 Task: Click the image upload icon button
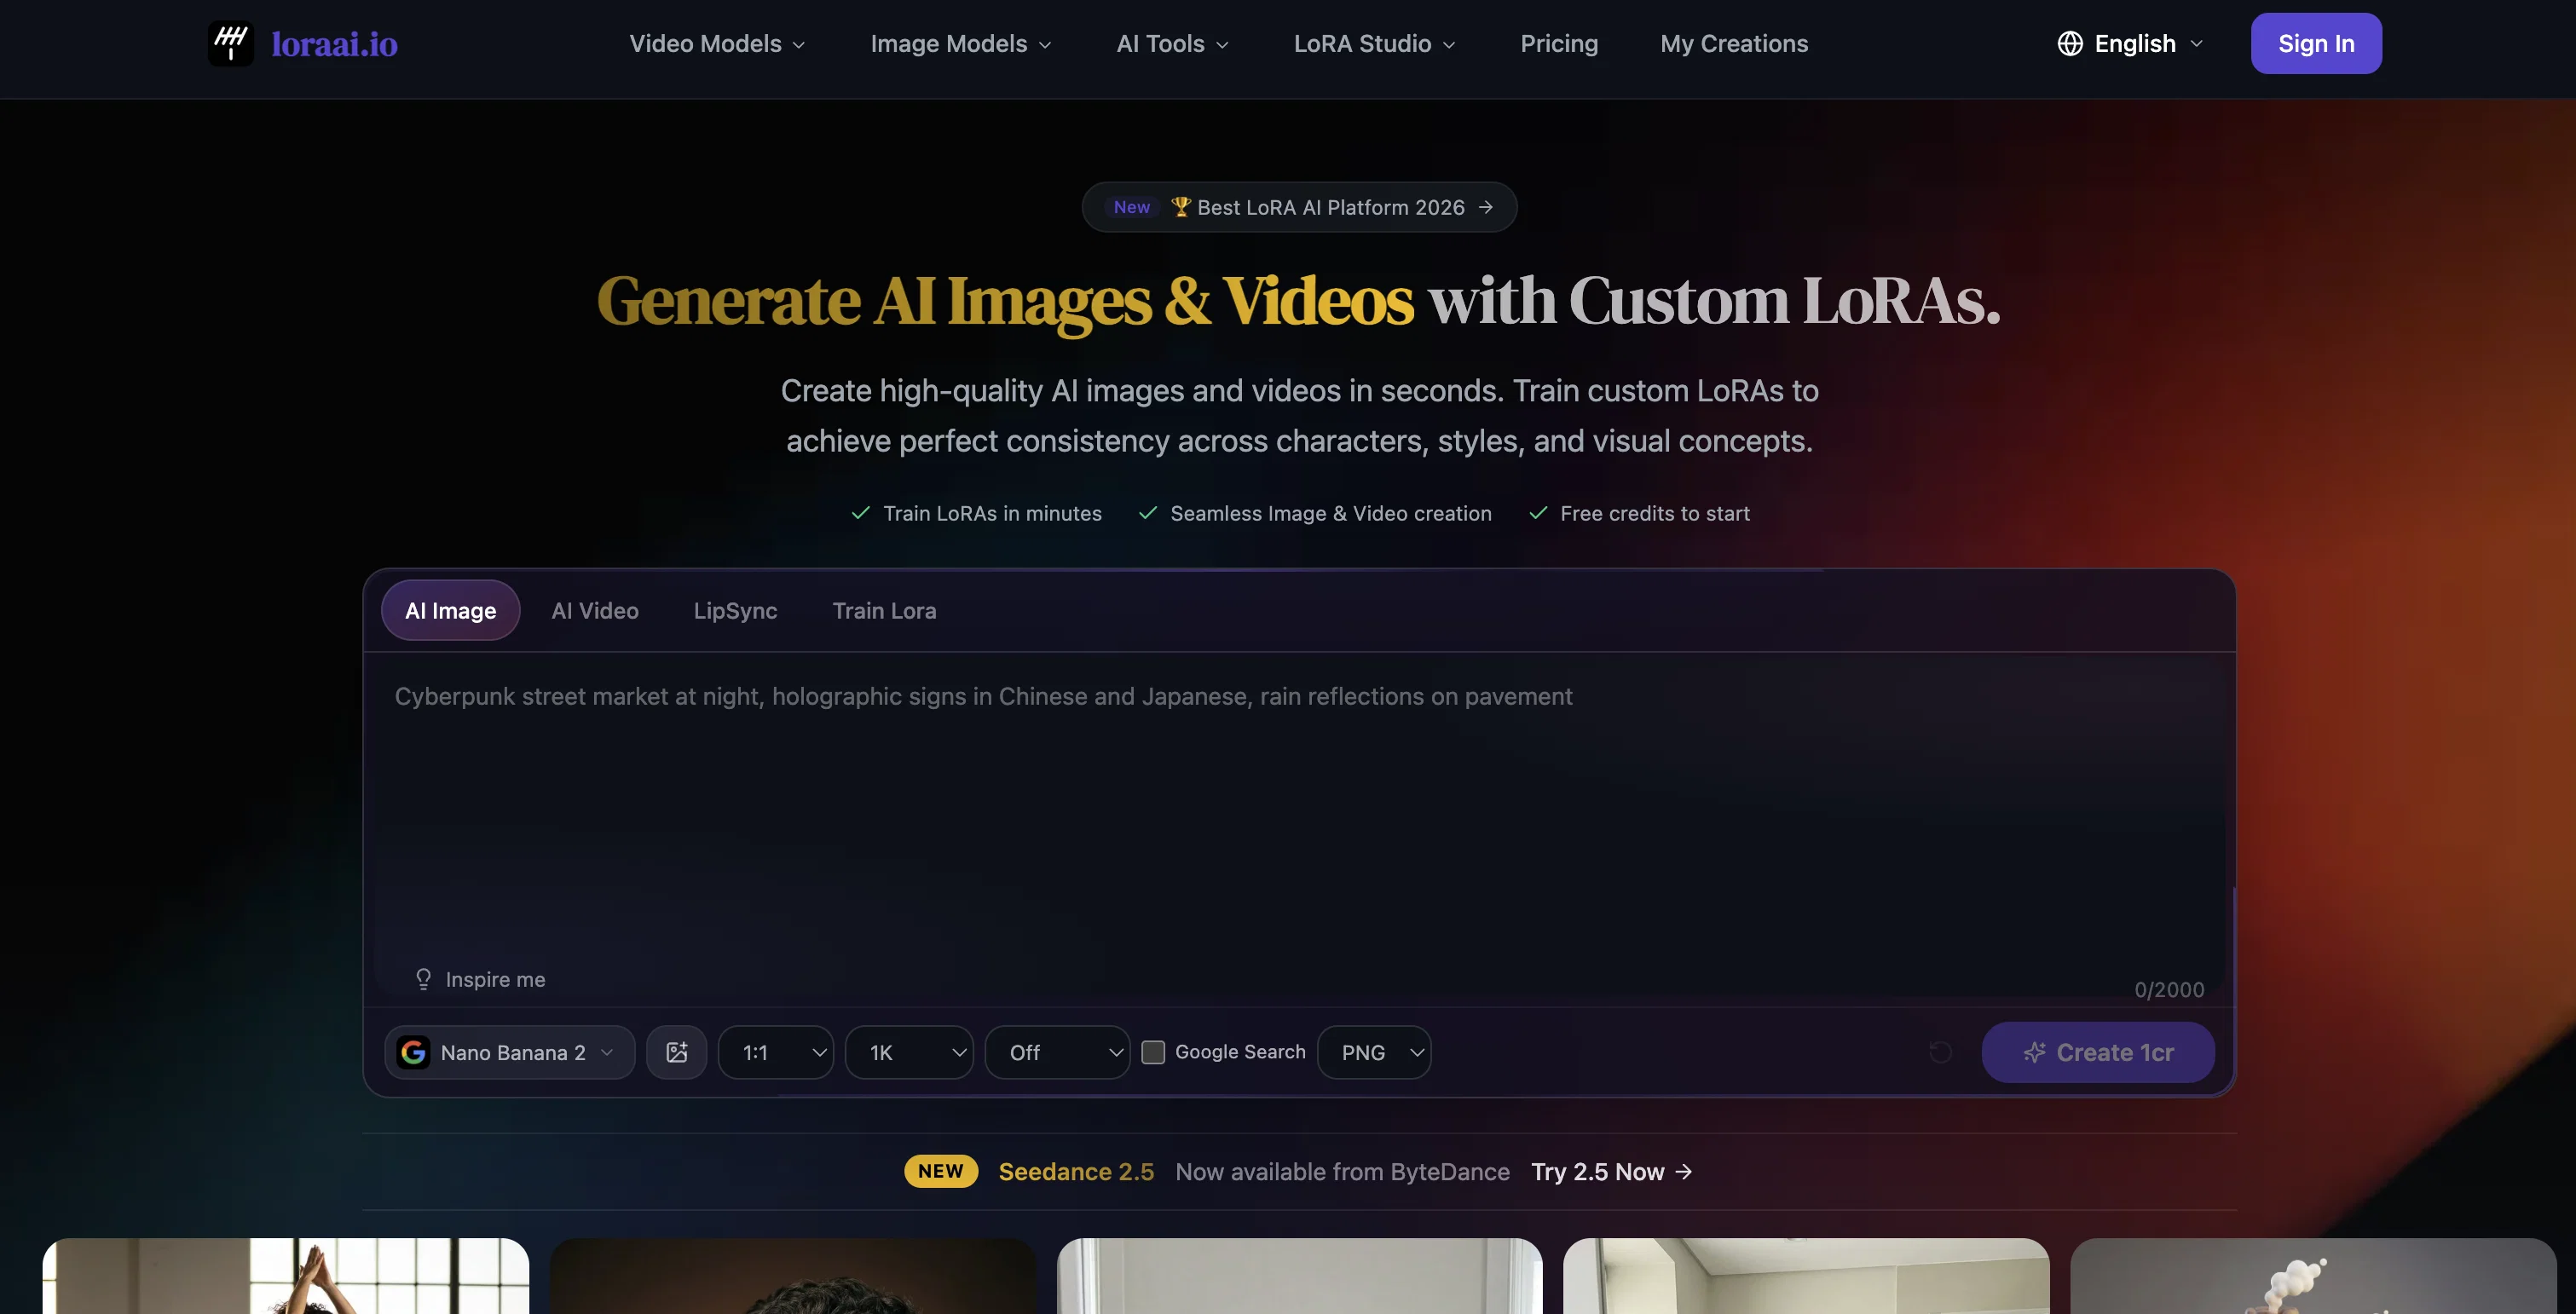coord(676,1052)
